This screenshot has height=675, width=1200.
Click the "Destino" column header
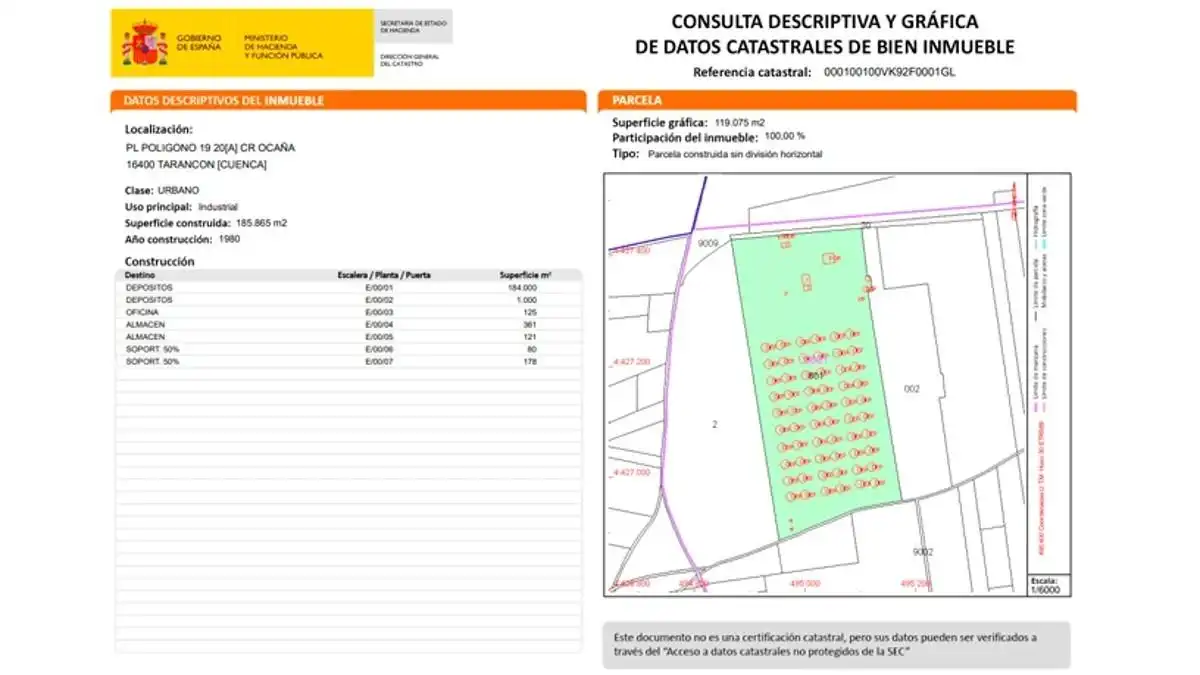point(138,275)
